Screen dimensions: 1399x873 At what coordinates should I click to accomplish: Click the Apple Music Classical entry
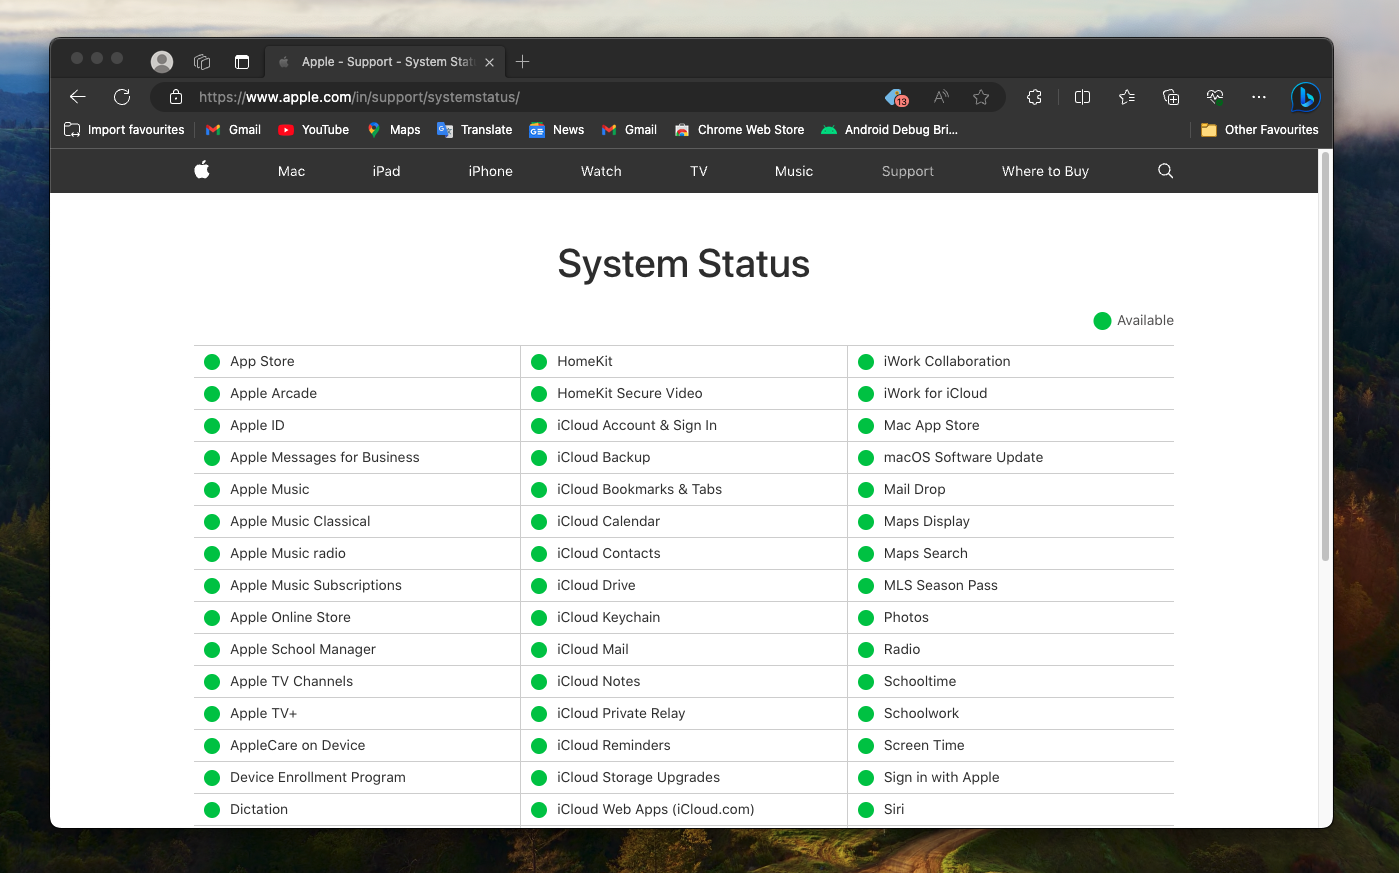[357, 521]
